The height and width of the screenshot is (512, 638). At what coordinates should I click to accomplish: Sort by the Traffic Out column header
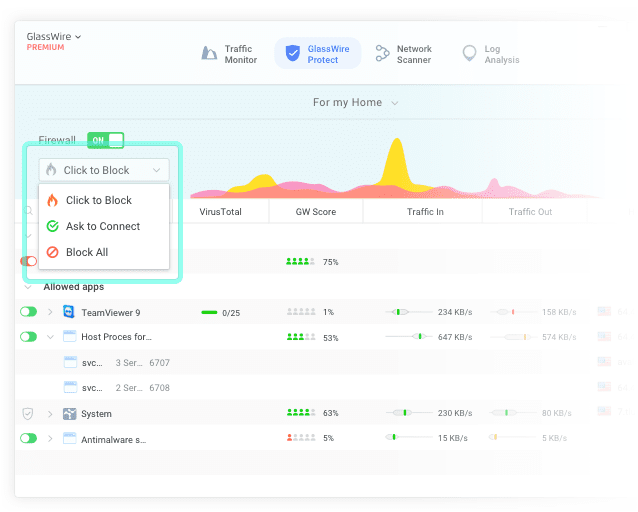pos(530,212)
